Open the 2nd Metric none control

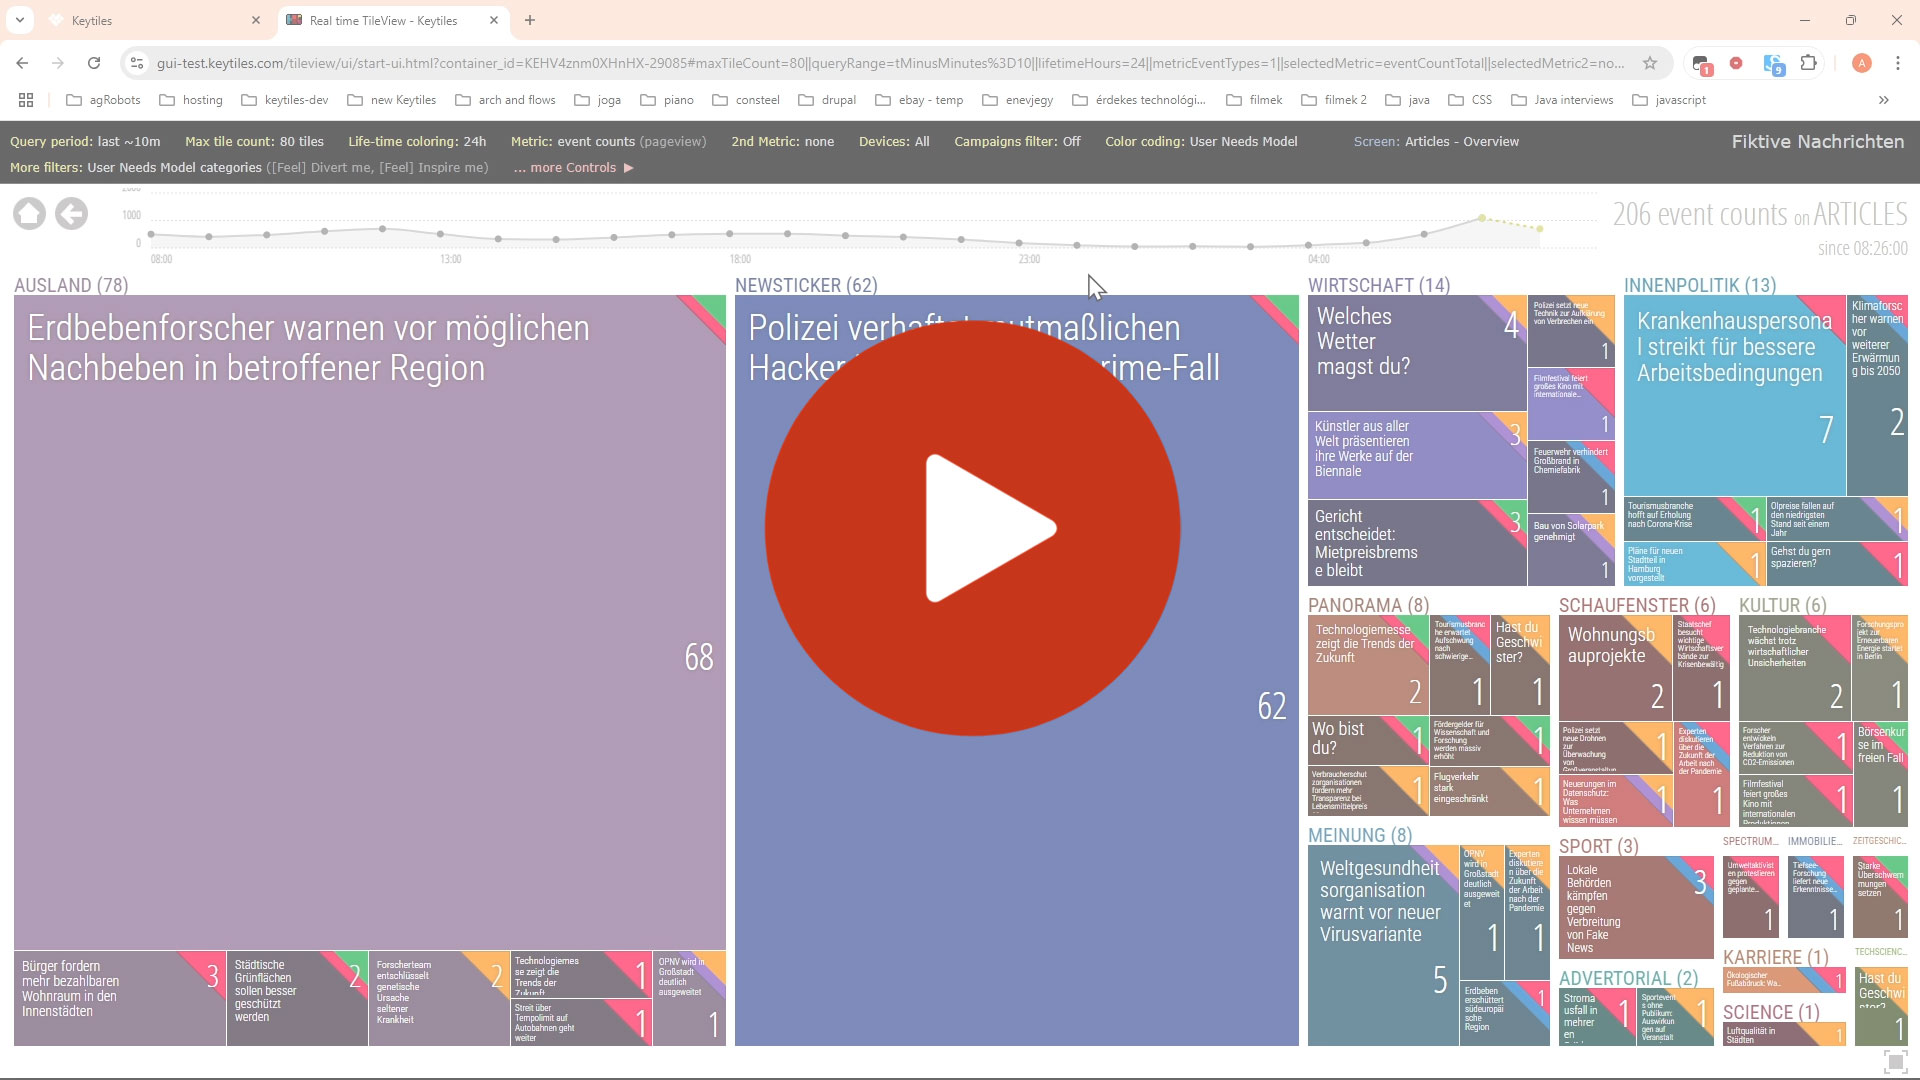(x=782, y=142)
